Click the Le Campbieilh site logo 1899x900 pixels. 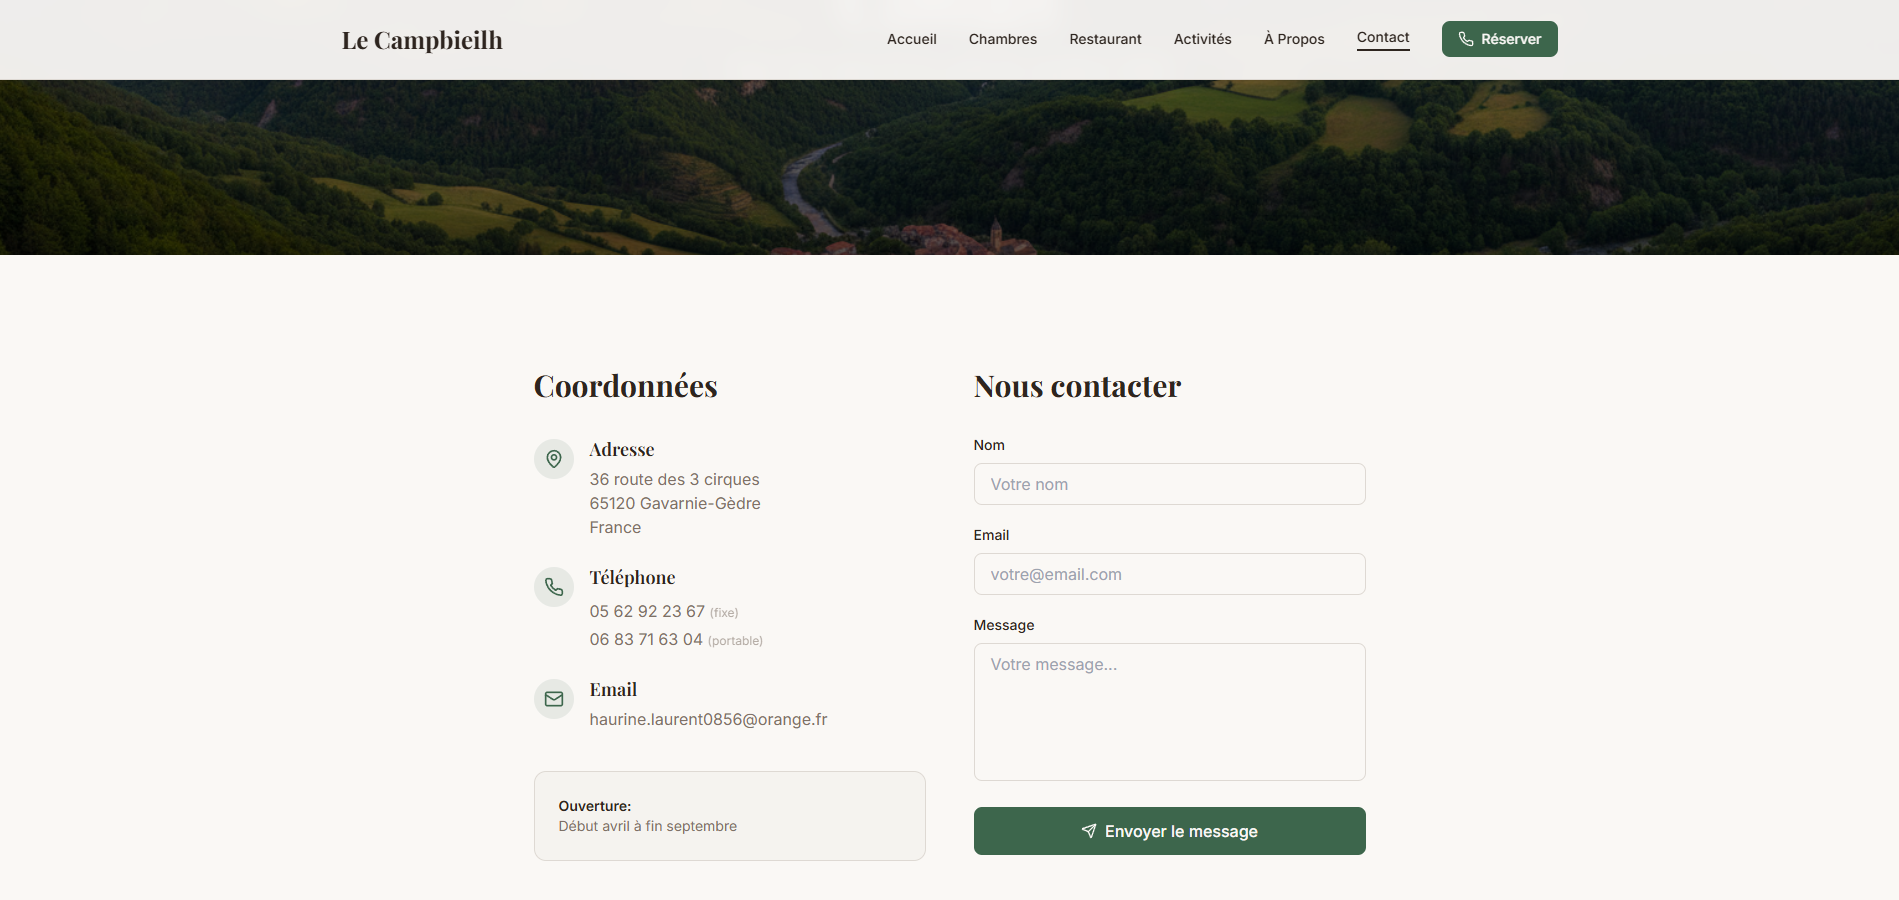click(x=422, y=40)
